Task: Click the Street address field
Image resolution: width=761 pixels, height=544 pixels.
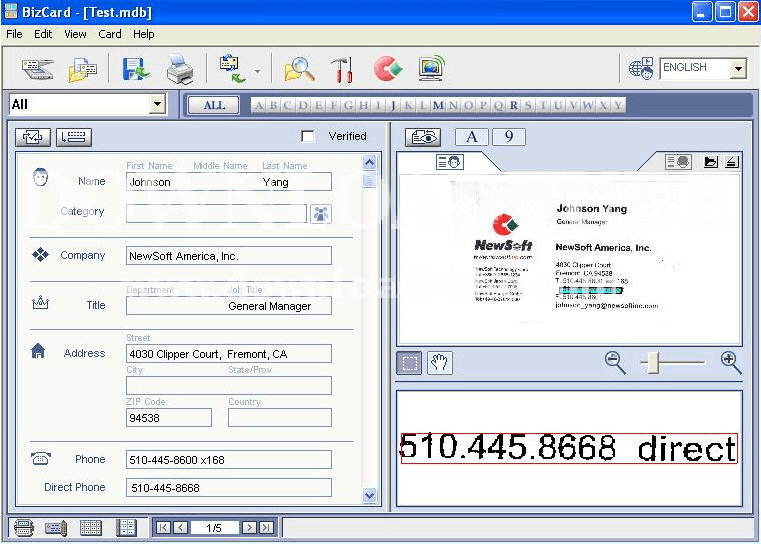Action: (229, 354)
